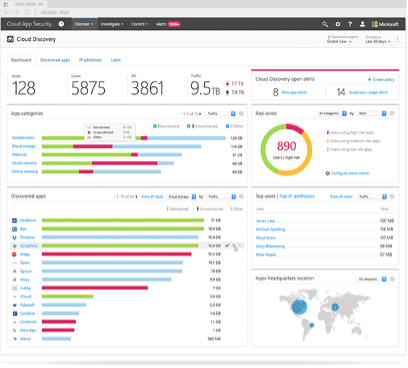
Task: Switch to the Dashboard tab
Action: tap(21, 60)
